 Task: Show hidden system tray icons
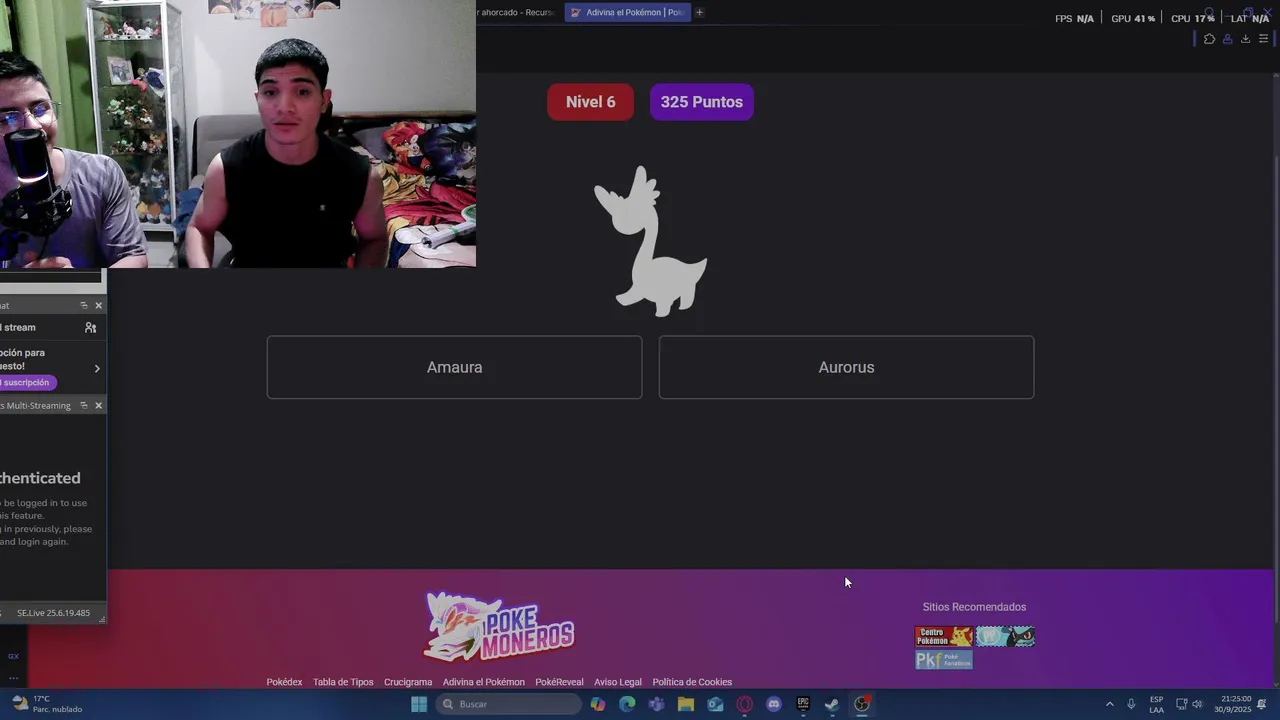(1109, 704)
